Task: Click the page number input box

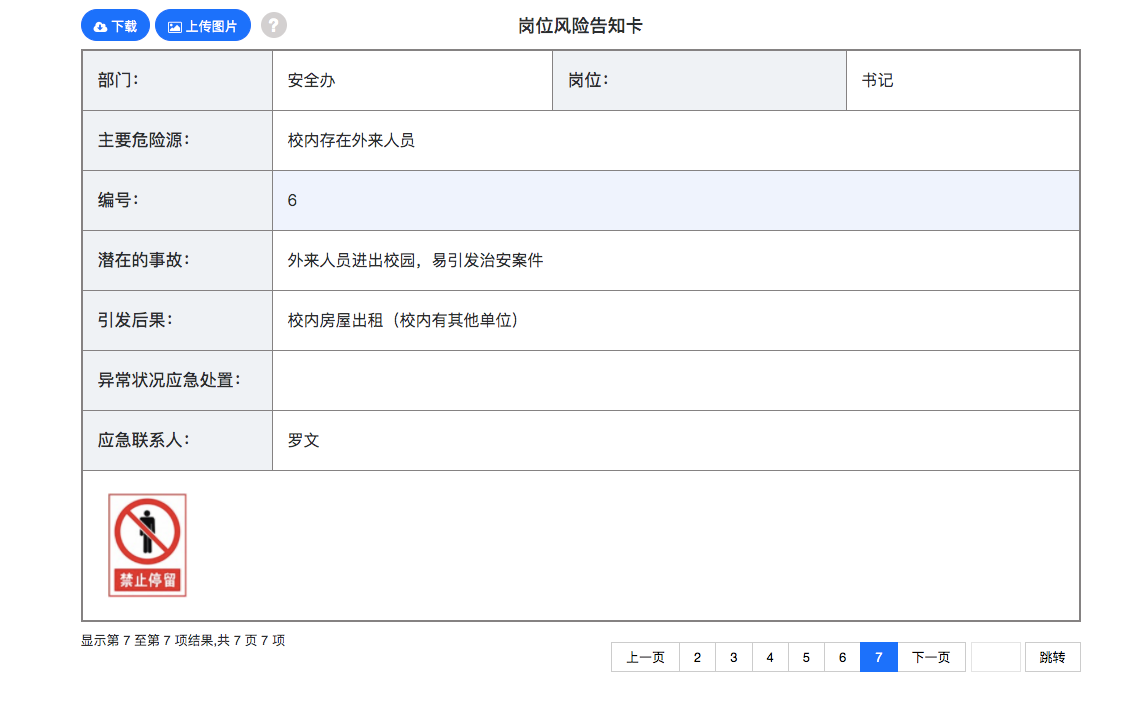Action: [x=995, y=657]
